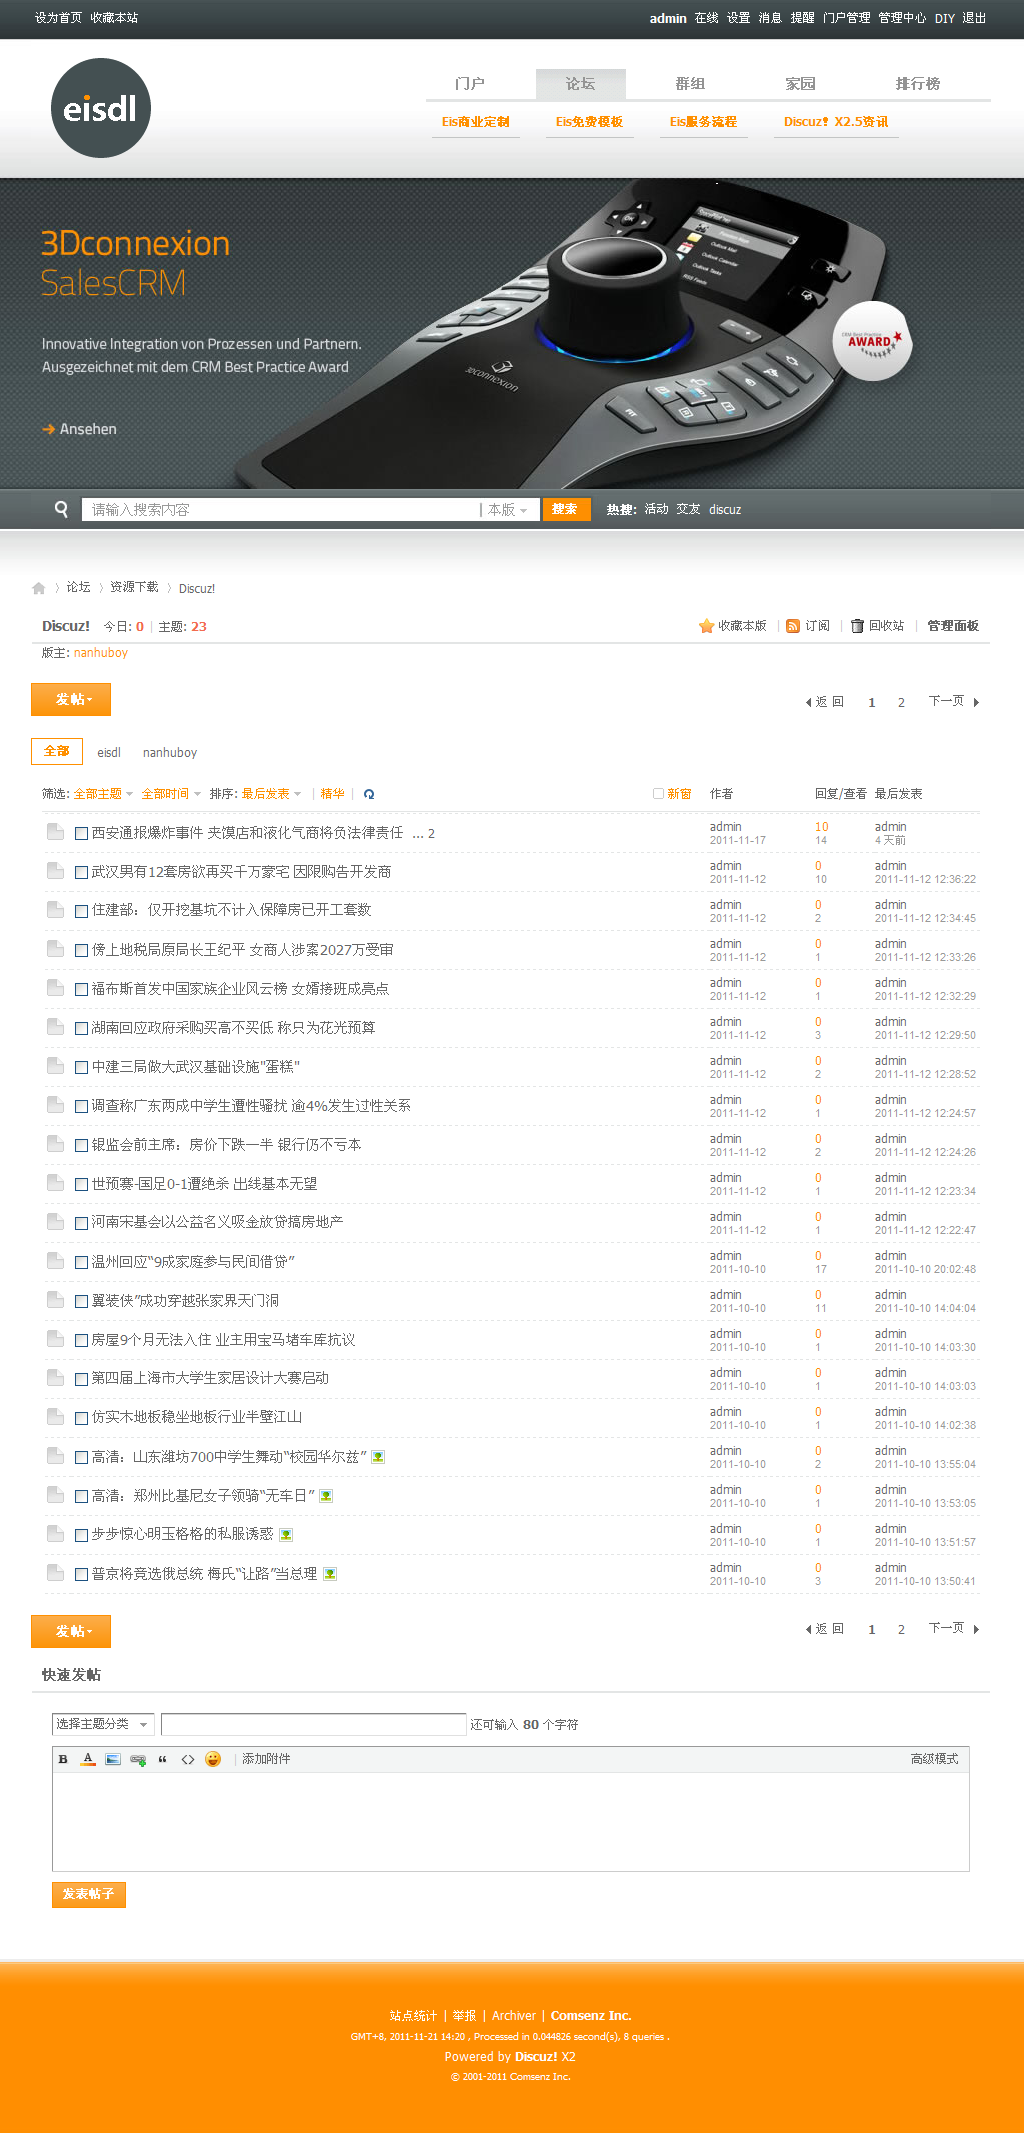This screenshot has width=1024, height=2133.
Task: Click the RSS 订阅 feed icon
Action: coord(793,626)
